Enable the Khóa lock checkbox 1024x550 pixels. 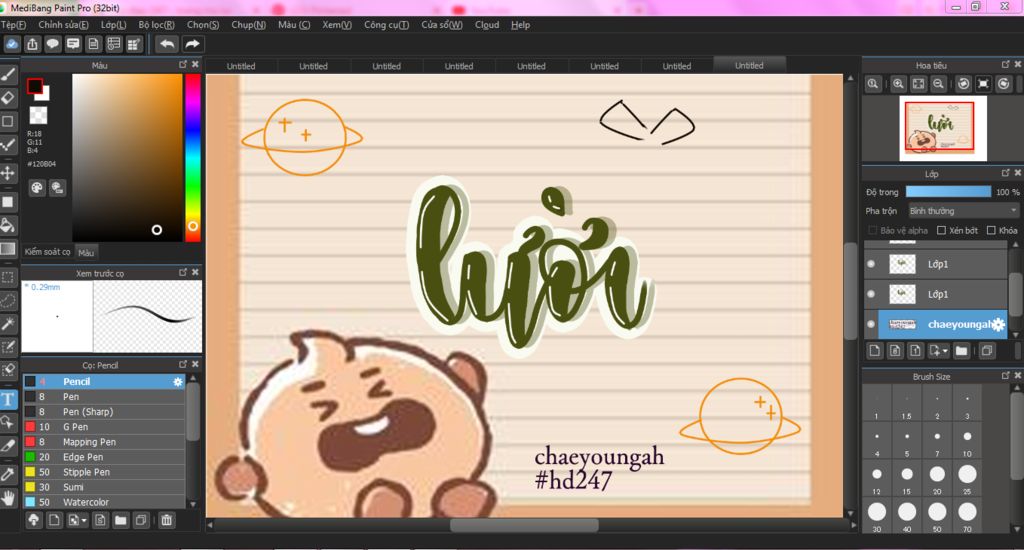(991, 230)
